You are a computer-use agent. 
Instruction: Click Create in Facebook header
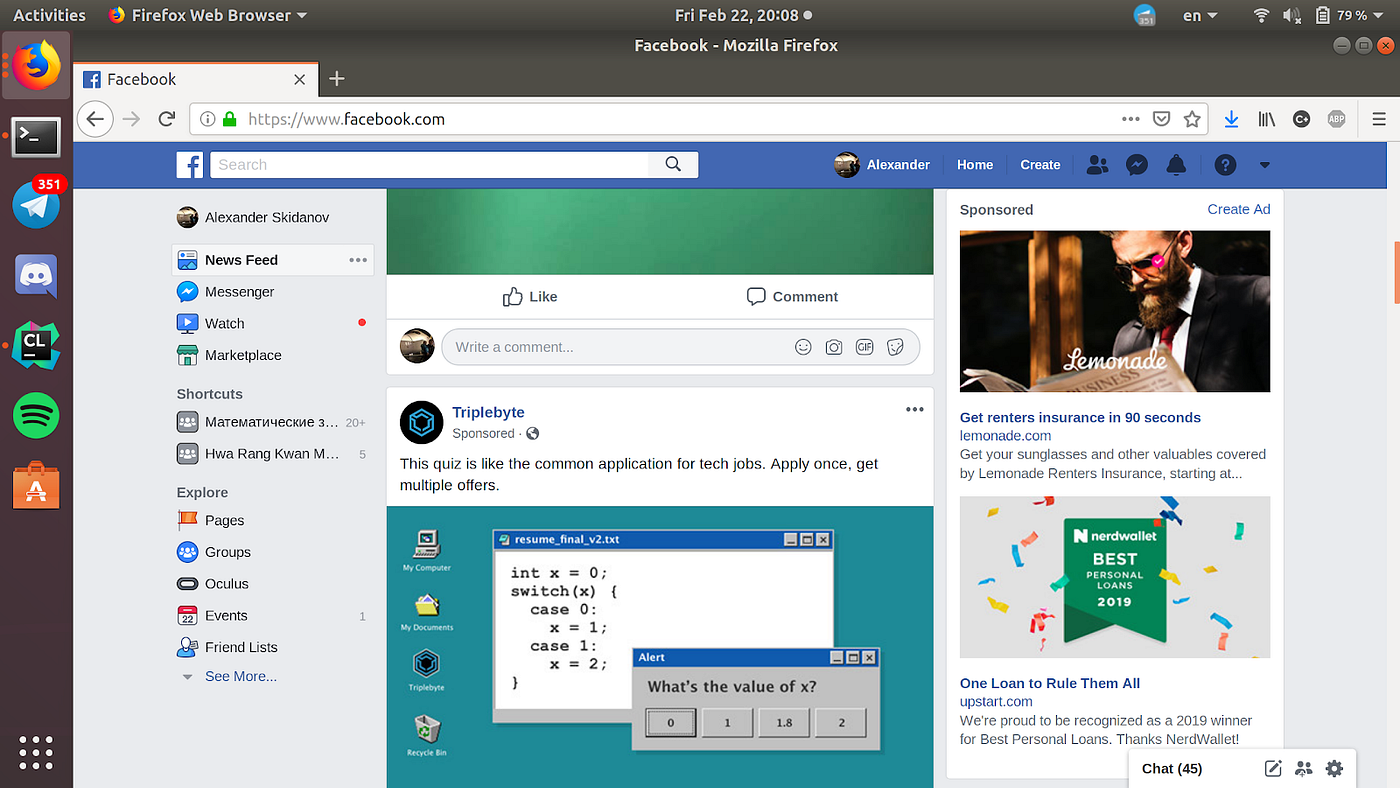[x=1040, y=165]
